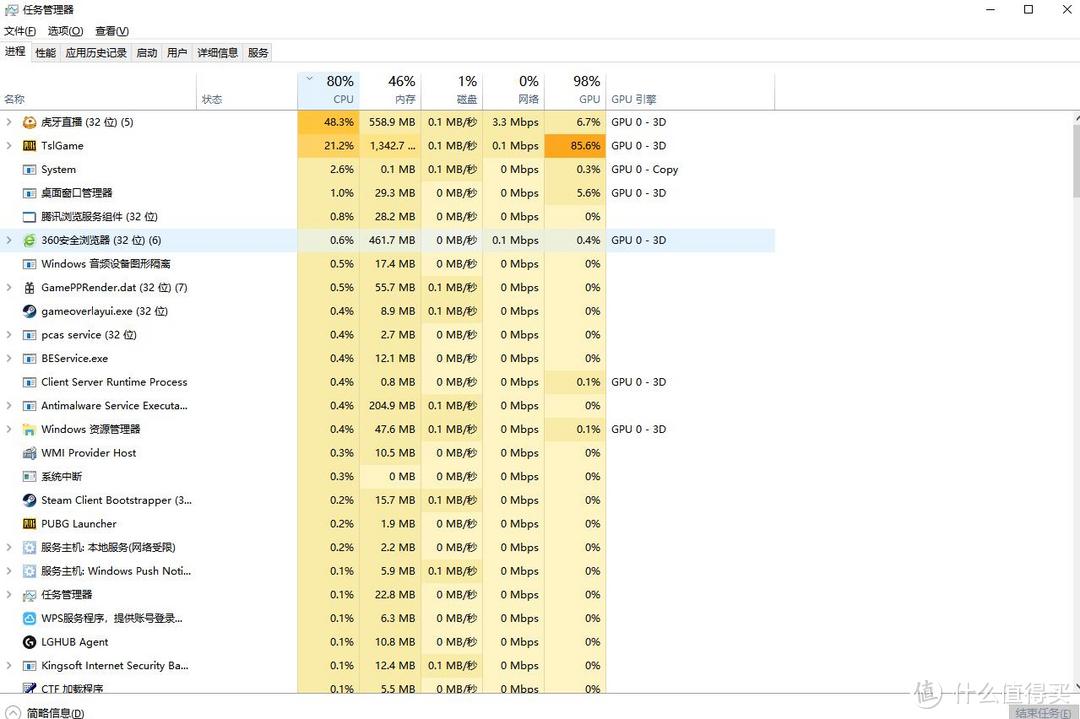Image resolution: width=1080 pixels, height=719 pixels.
Task: Click the Windows 资源管理器 folder icon
Action: (29, 429)
